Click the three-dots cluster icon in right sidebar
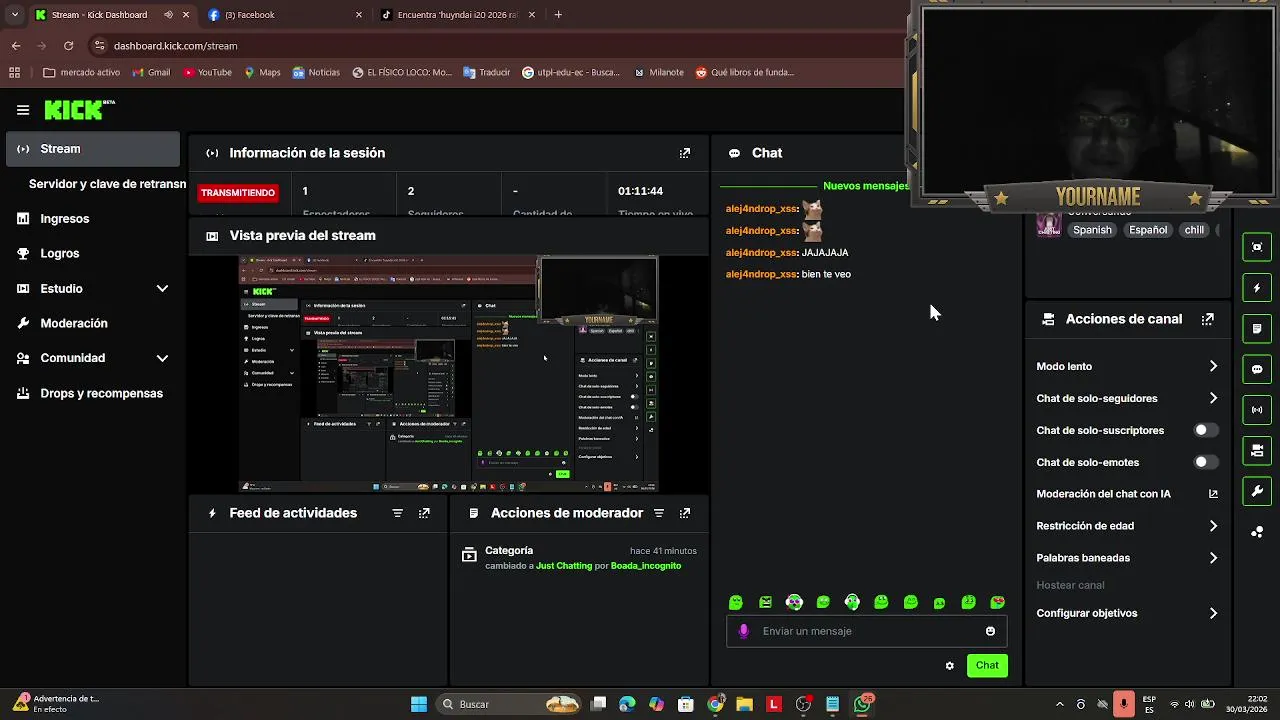Image resolution: width=1280 pixels, height=720 pixels. [x=1257, y=532]
